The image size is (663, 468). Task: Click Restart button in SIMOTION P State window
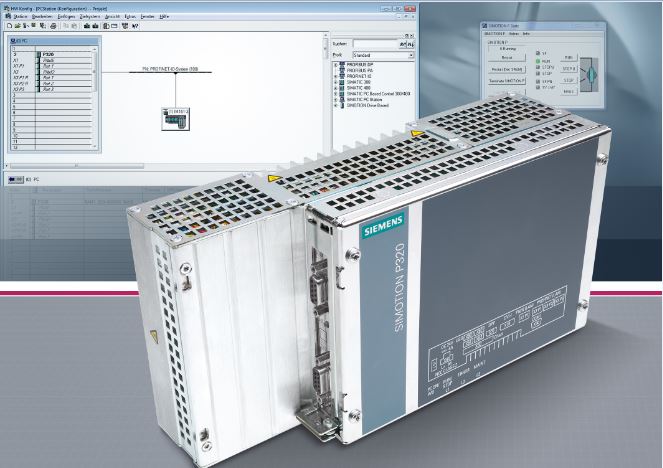click(x=507, y=57)
